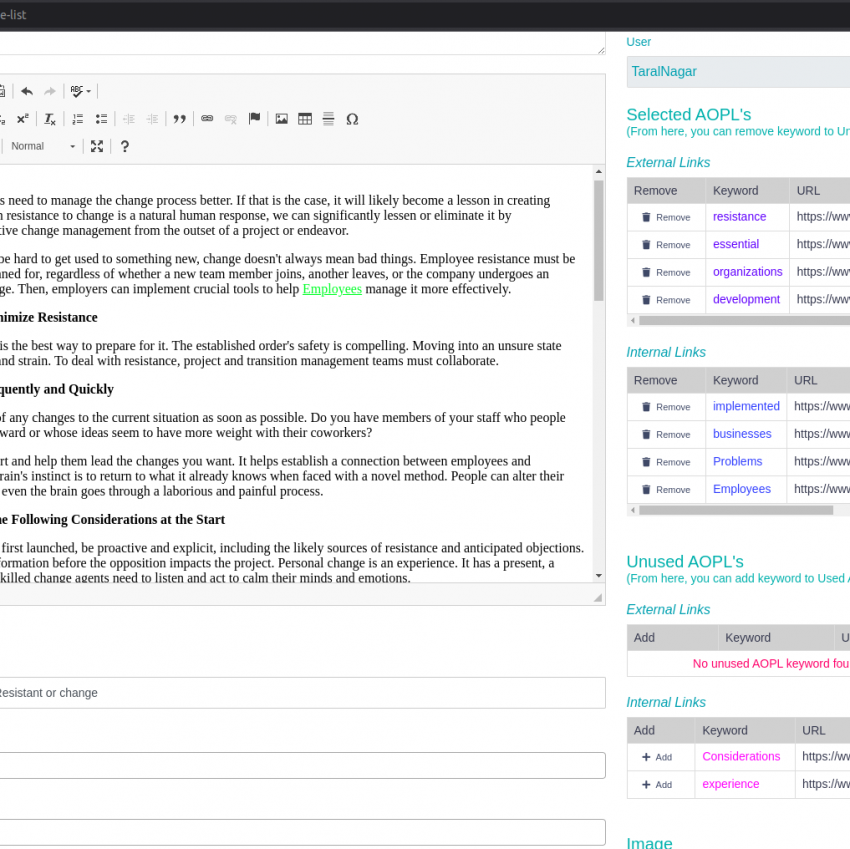Open the organizations keyword link
Viewport: 850px width, 849px height.
pos(748,272)
